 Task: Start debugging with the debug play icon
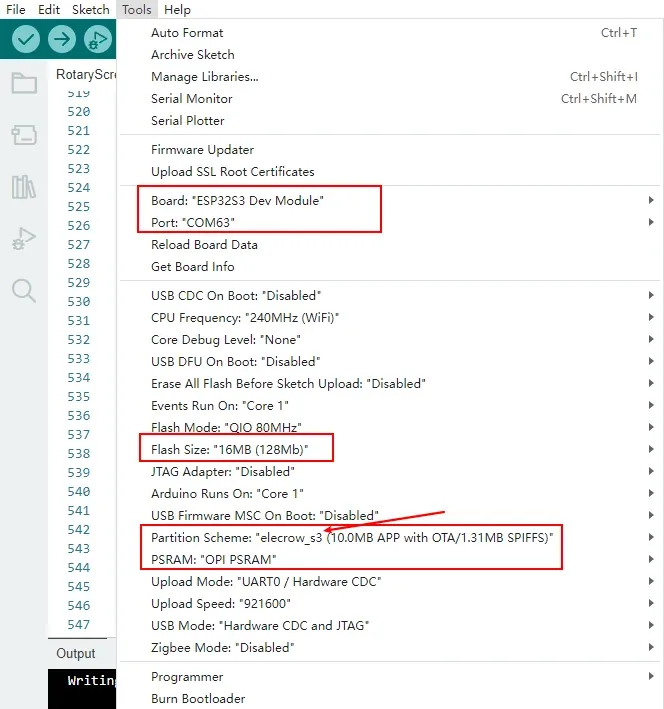pos(98,39)
